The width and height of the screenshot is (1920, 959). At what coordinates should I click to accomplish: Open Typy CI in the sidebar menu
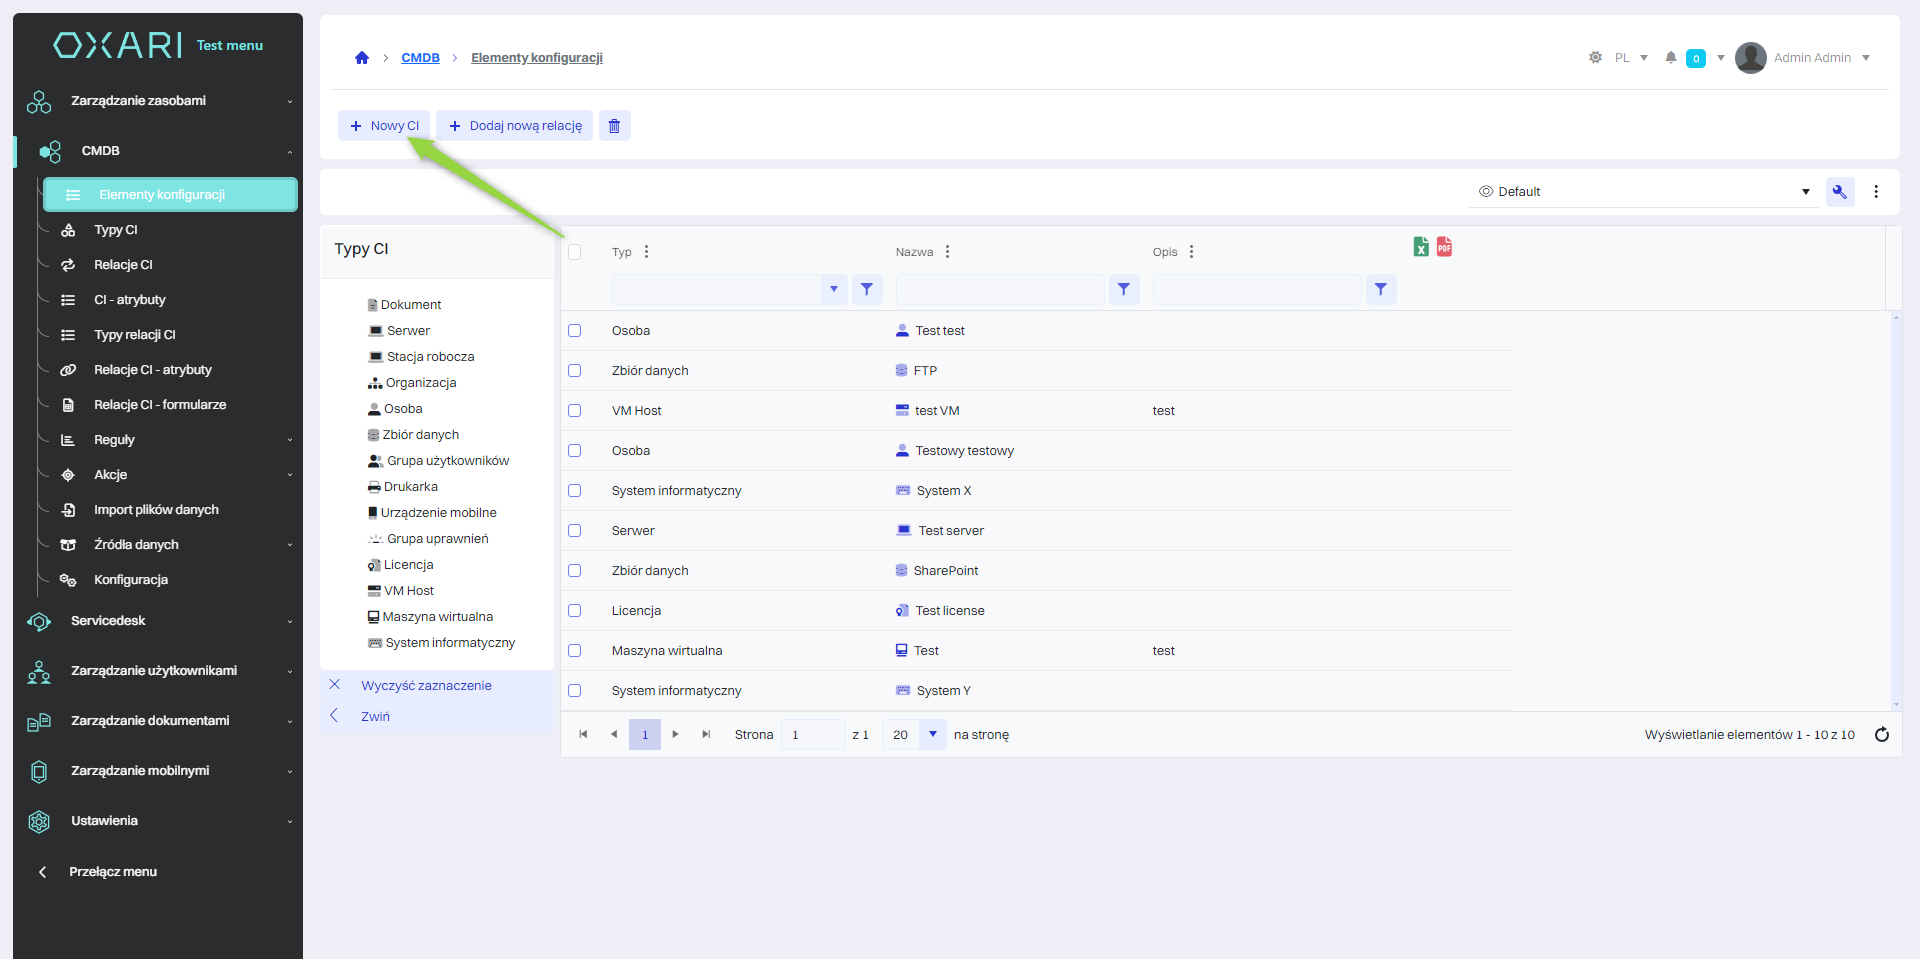pos(116,230)
